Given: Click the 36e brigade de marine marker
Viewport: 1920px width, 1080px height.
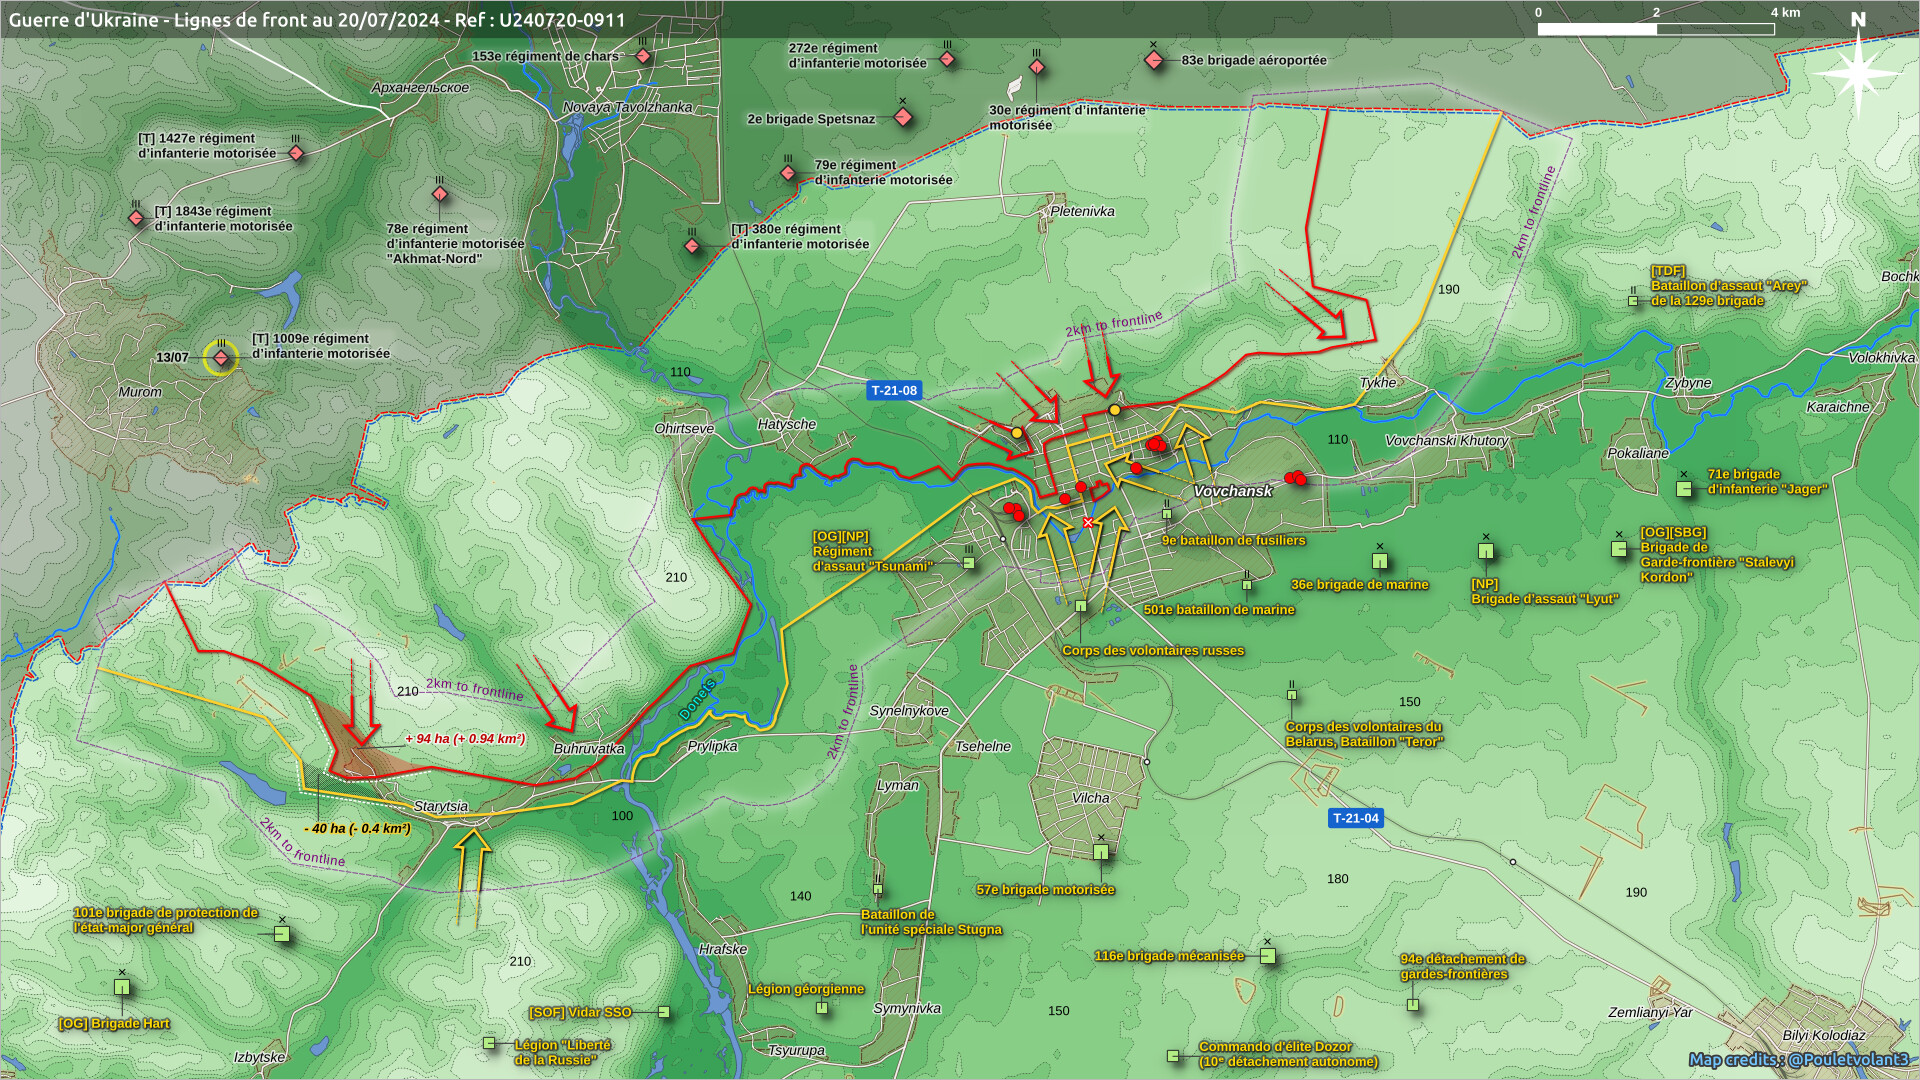Looking at the screenshot, I should 1380,561.
